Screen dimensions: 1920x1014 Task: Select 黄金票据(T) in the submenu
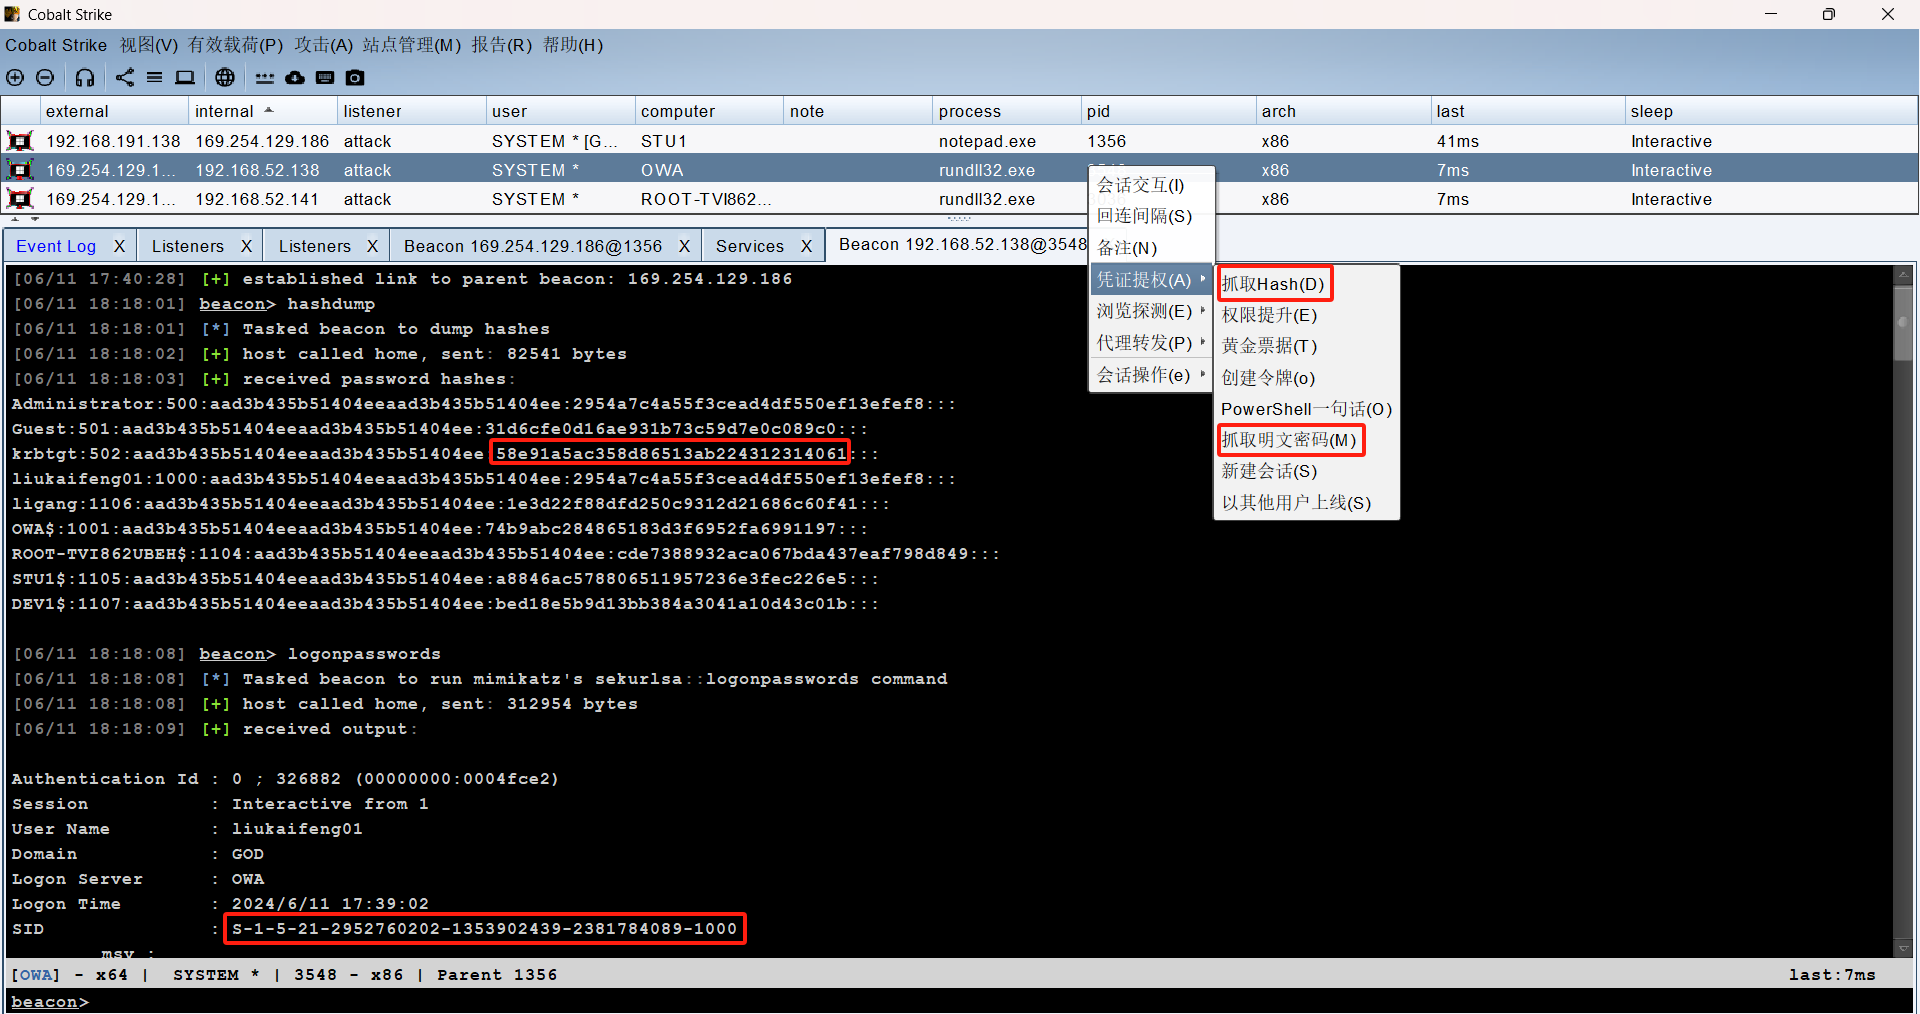coord(1306,346)
